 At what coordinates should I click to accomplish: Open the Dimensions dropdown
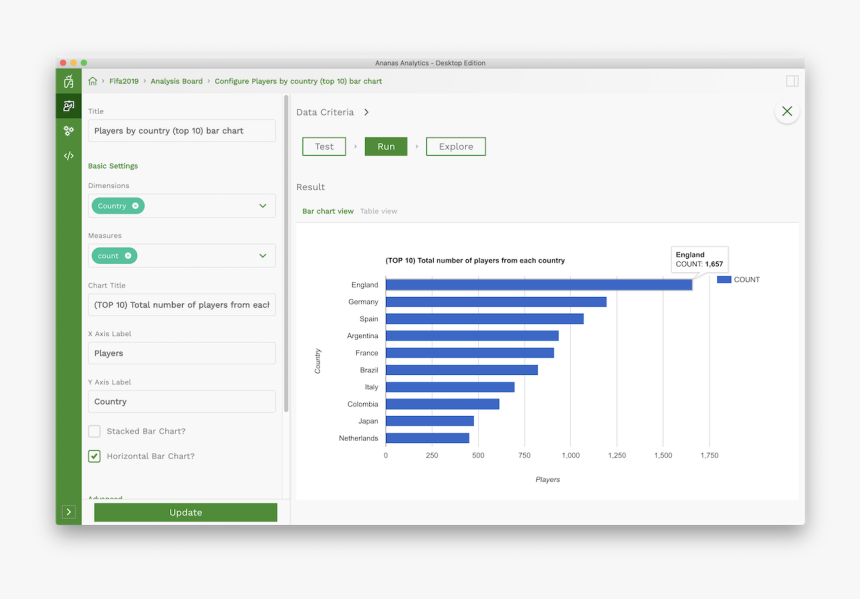[x=263, y=205]
